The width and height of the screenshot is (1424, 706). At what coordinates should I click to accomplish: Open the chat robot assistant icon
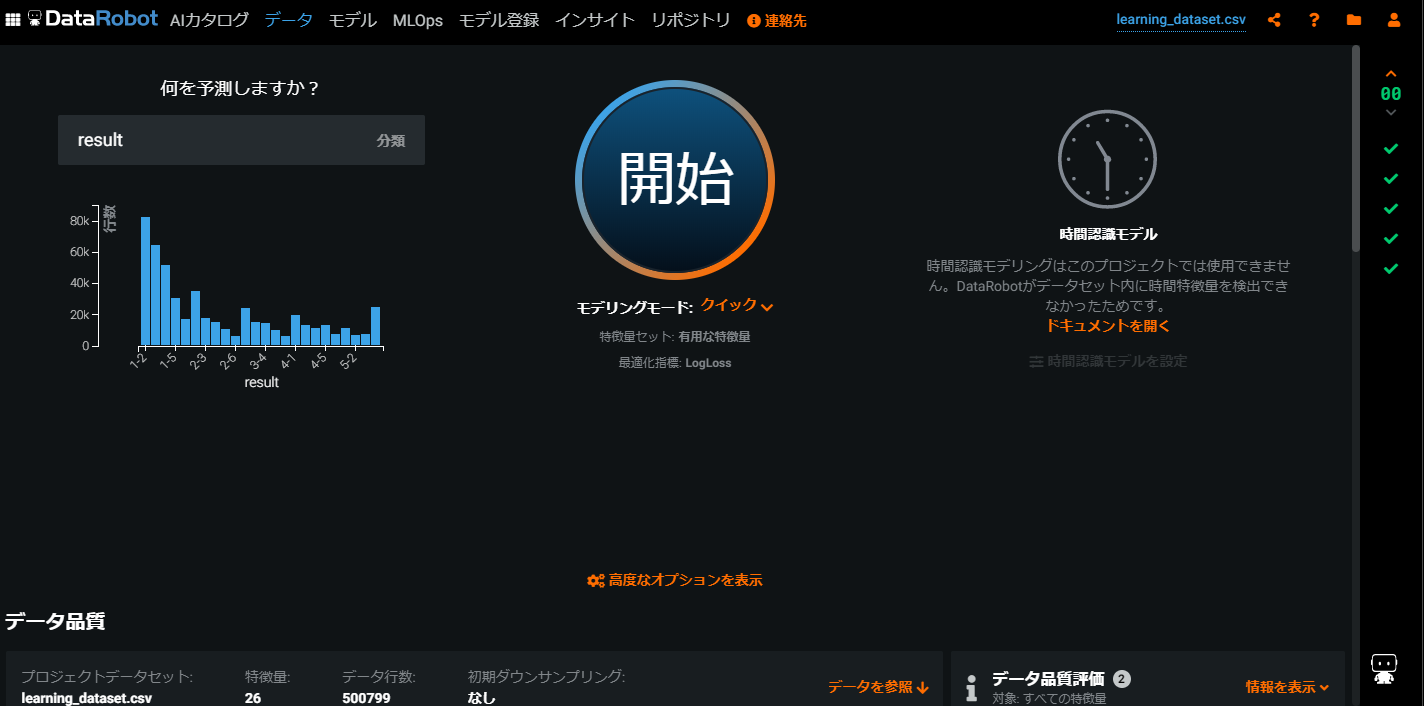[1384, 668]
